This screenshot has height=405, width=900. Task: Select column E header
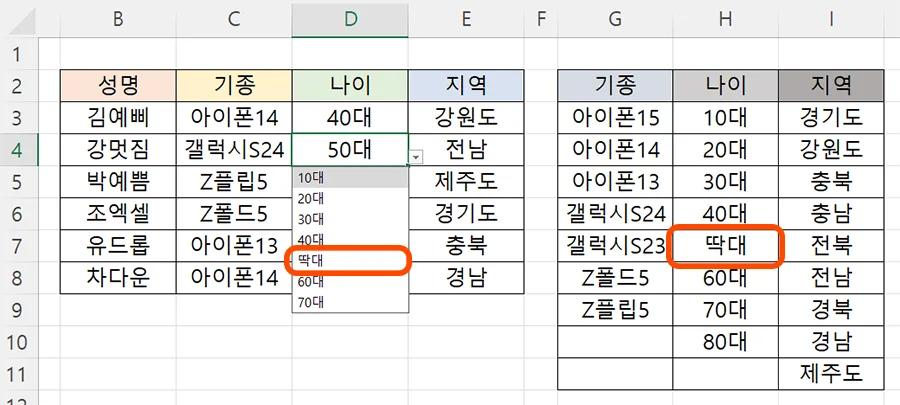pos(466,19)
